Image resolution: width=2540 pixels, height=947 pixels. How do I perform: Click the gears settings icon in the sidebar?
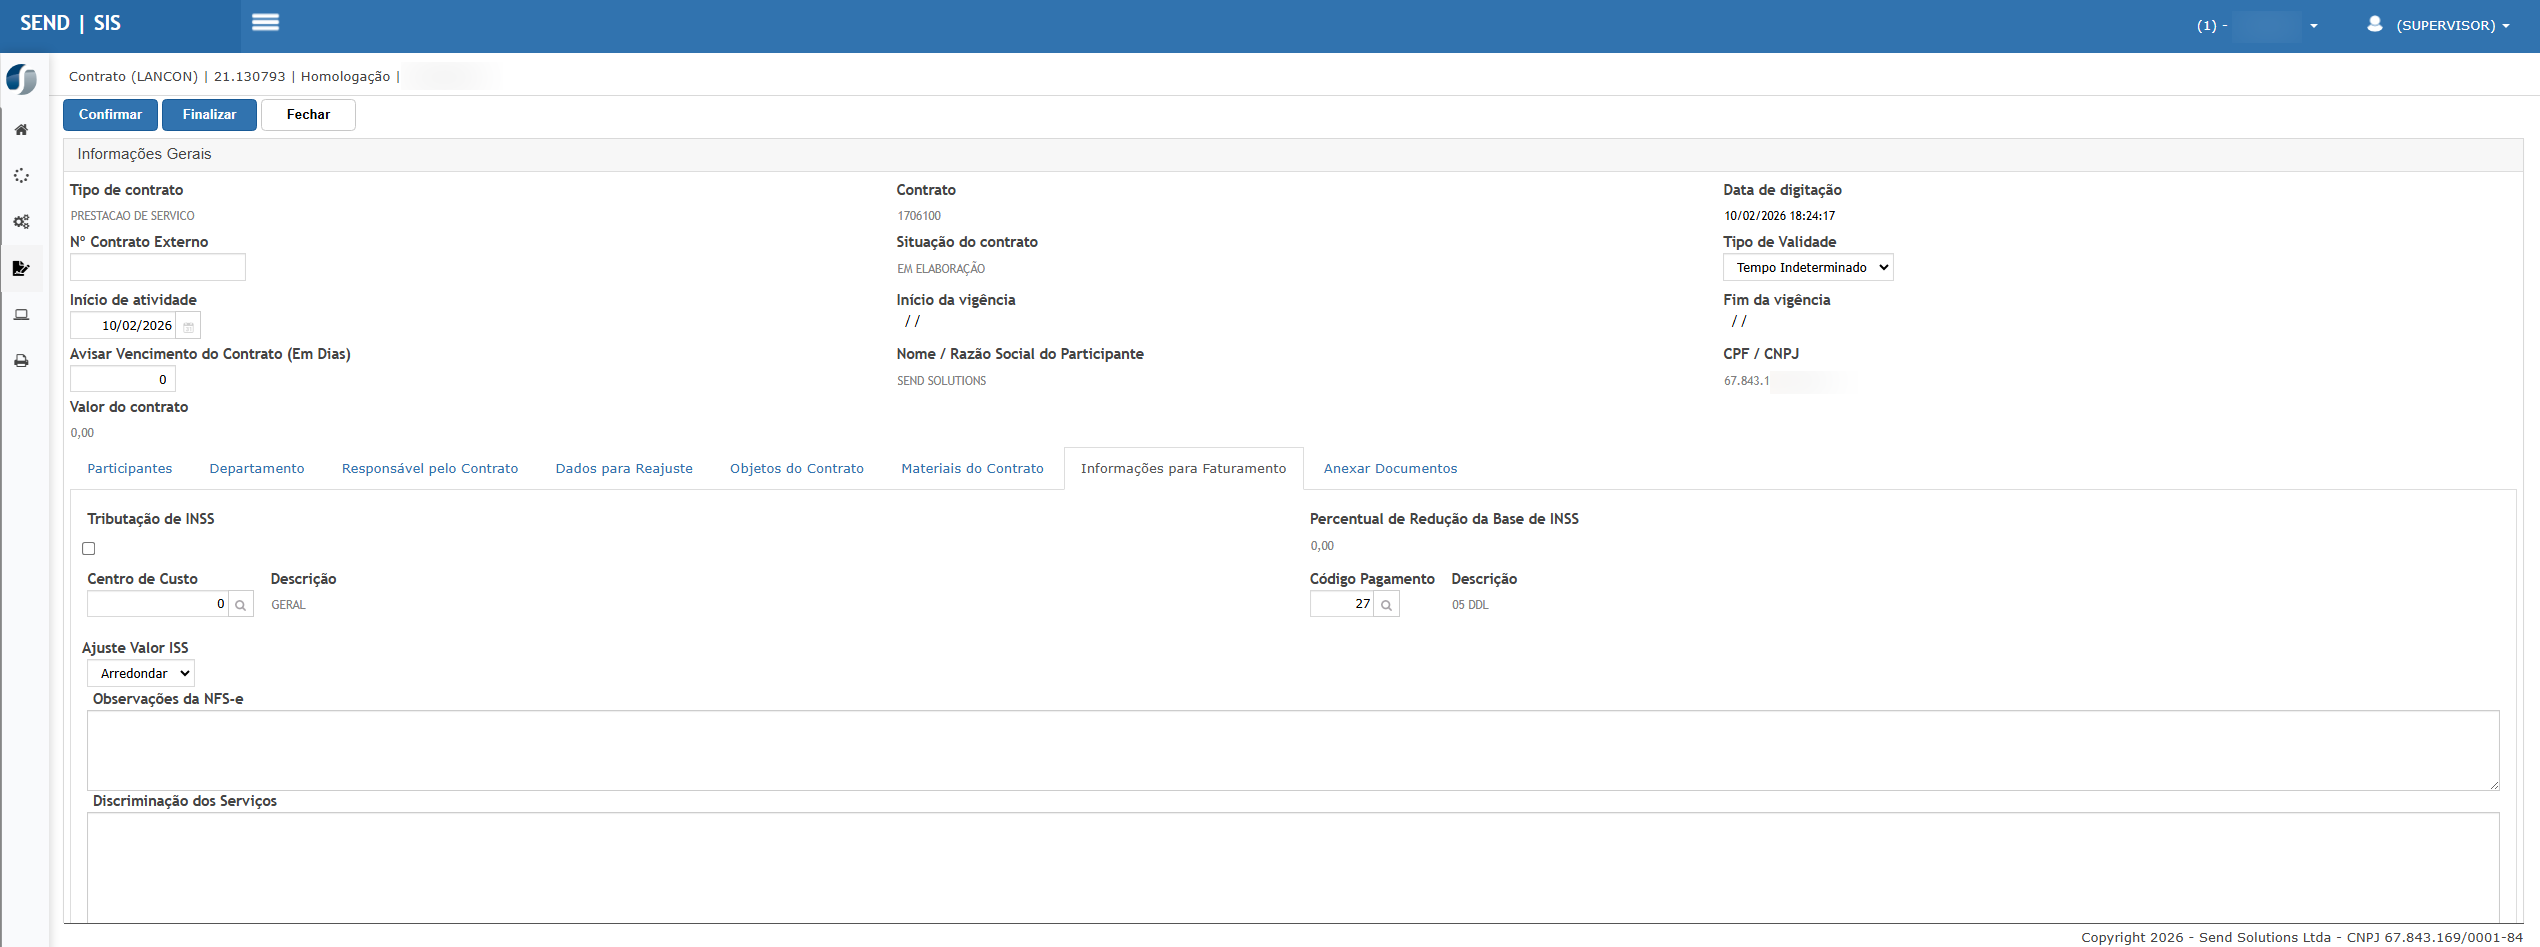click(x=21, y=222)
